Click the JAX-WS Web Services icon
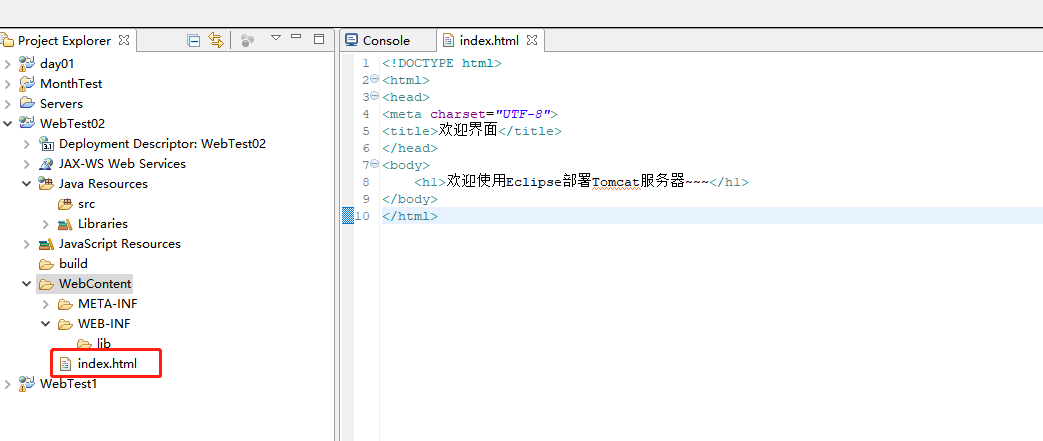Image resolution: width=1043 pixels, height=441 pixels. tap(46, 164)
